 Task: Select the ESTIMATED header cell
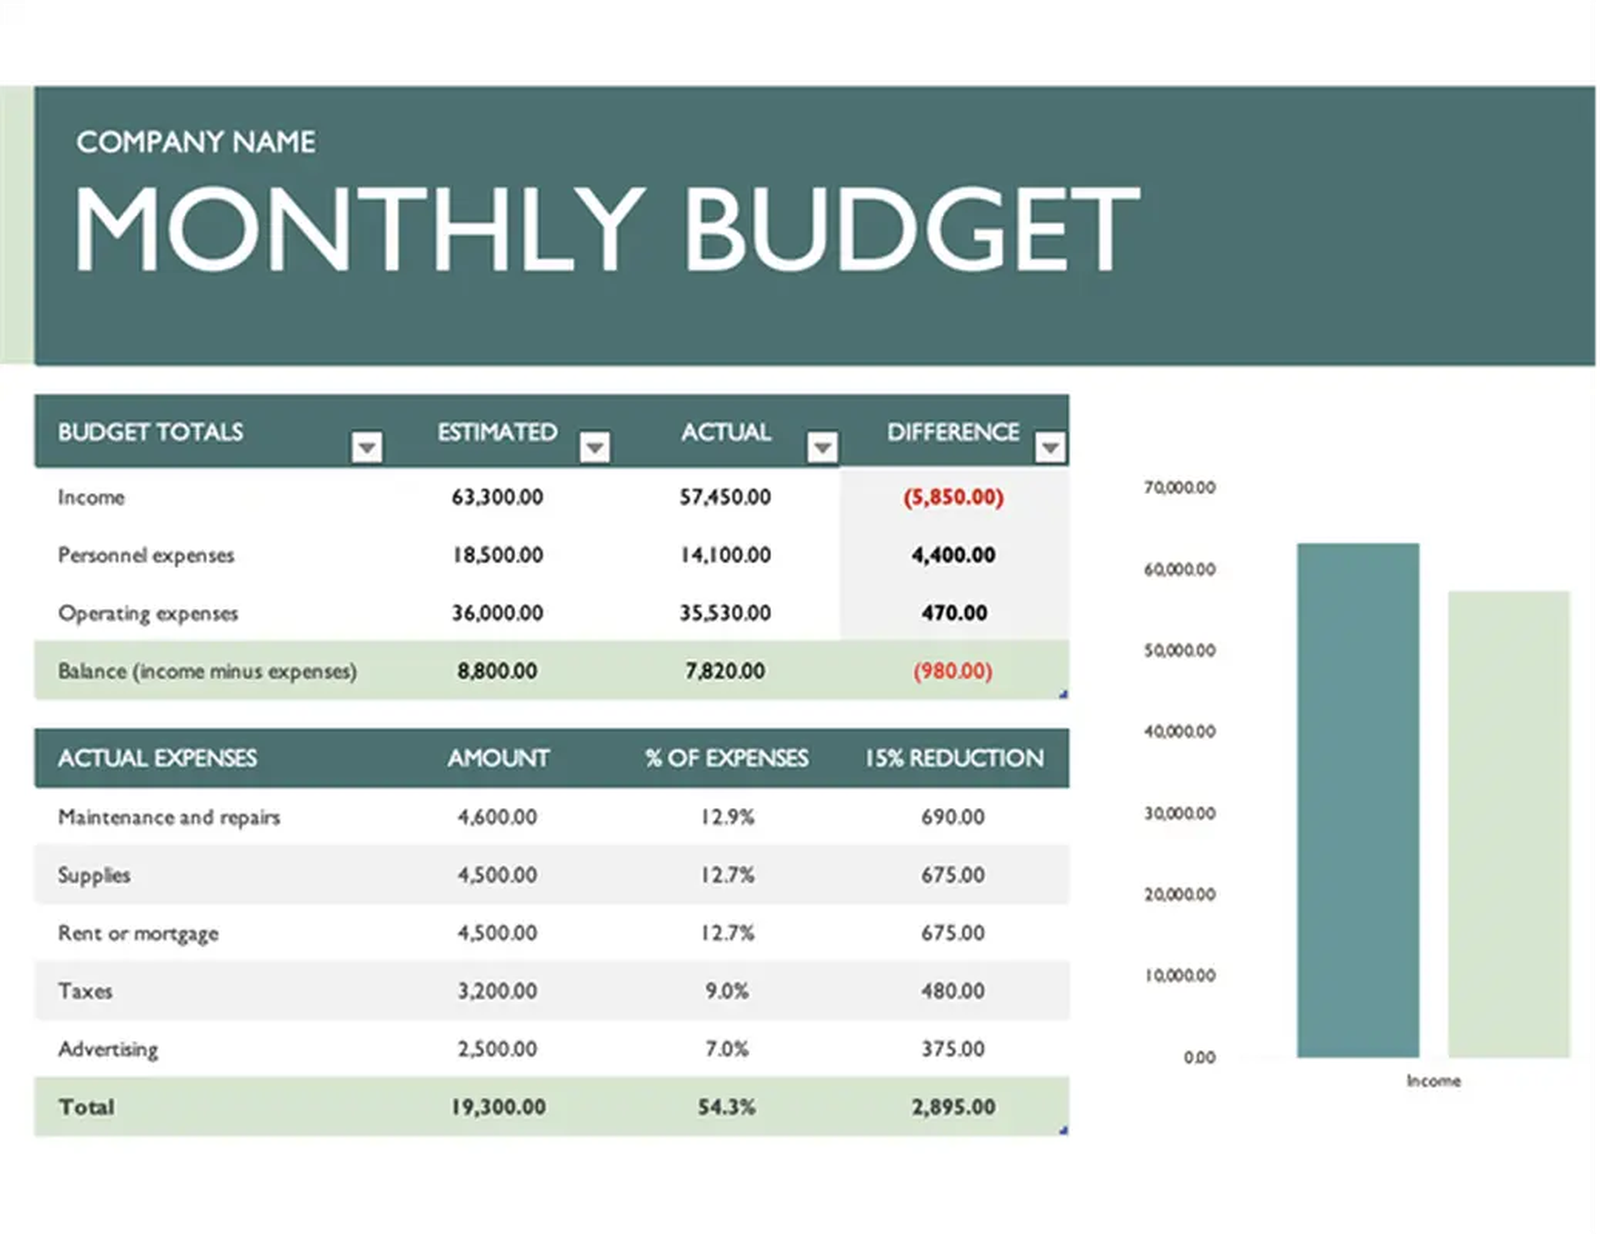coord(497,432)
